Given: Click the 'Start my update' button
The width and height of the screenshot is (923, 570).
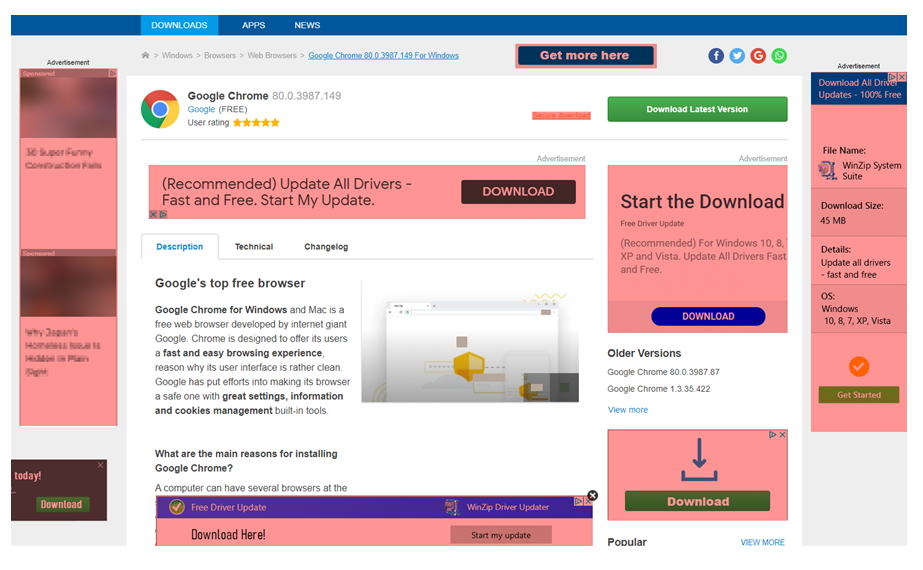Looking at the screenshot, I should click(501, 535).
